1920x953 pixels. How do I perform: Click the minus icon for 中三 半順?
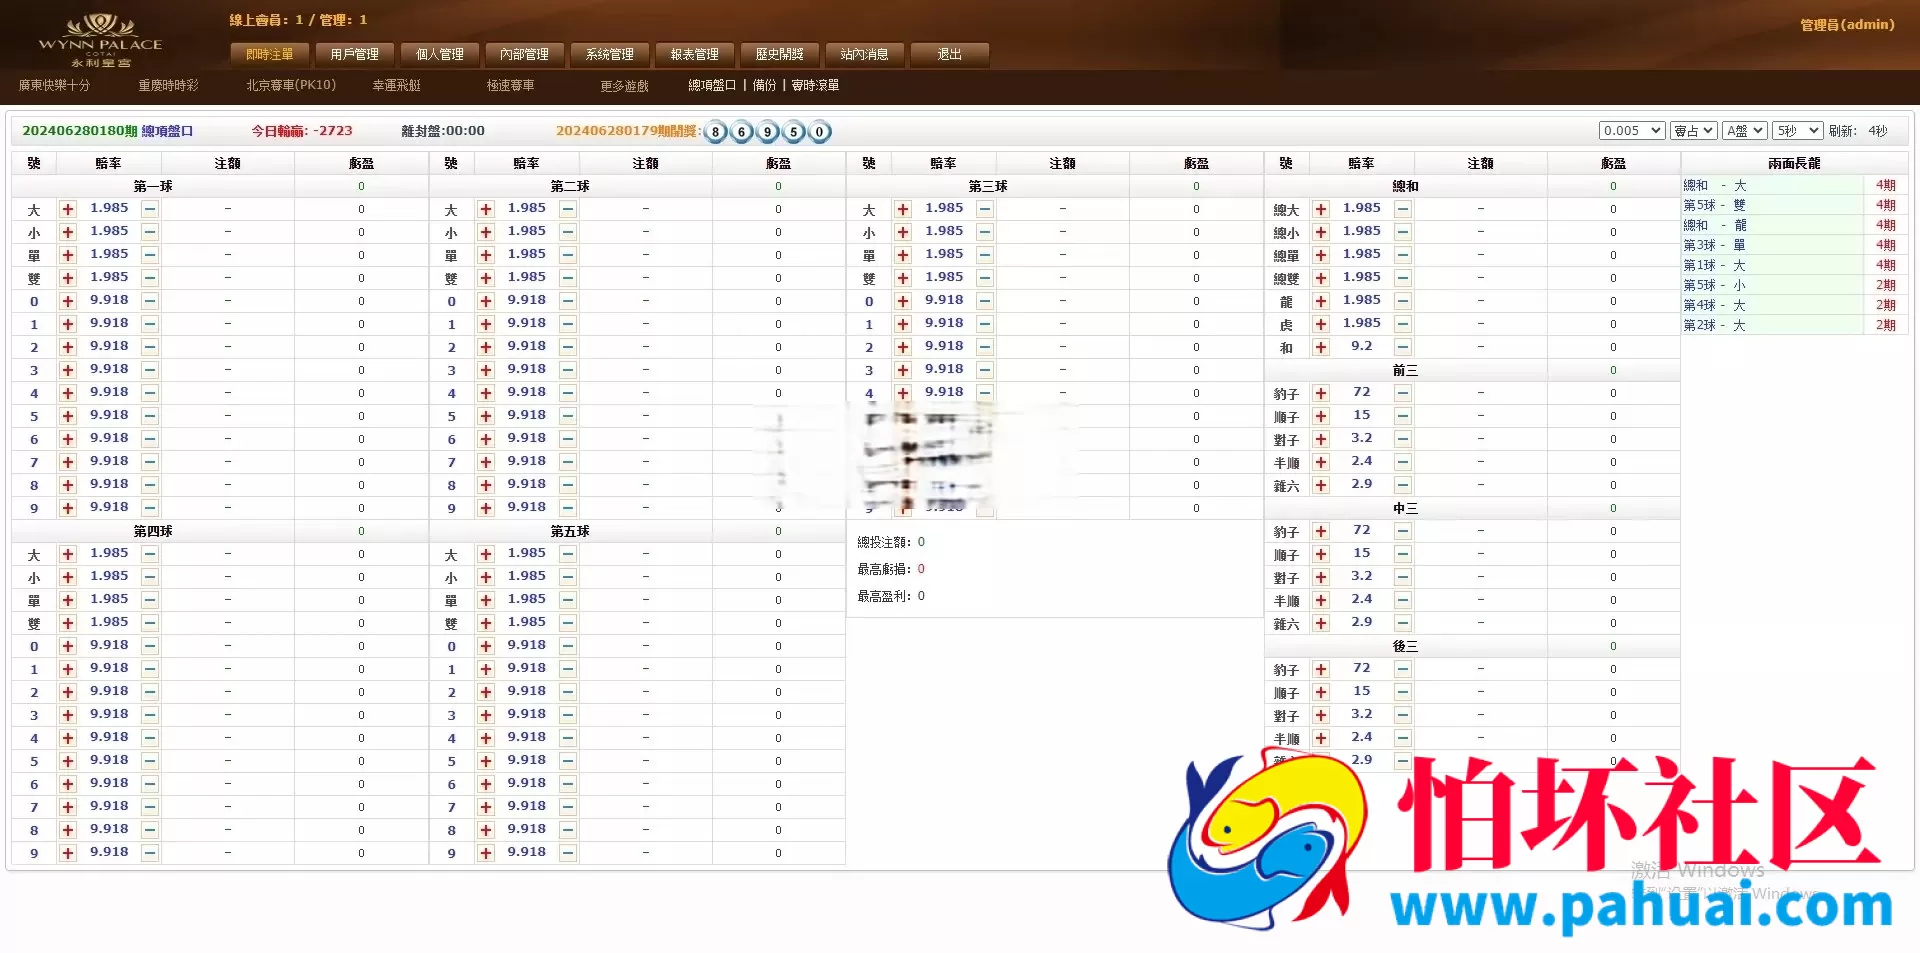[1403, 600]
